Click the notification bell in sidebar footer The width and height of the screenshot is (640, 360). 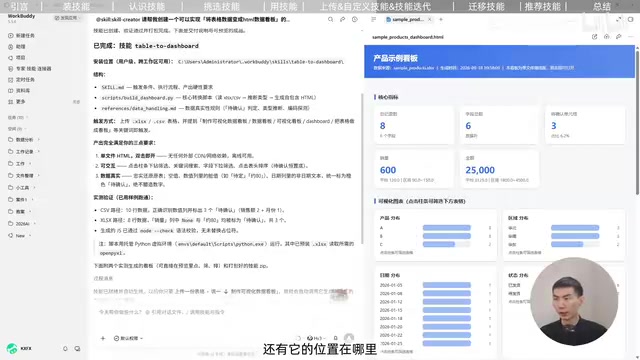(x=65, y=349)
